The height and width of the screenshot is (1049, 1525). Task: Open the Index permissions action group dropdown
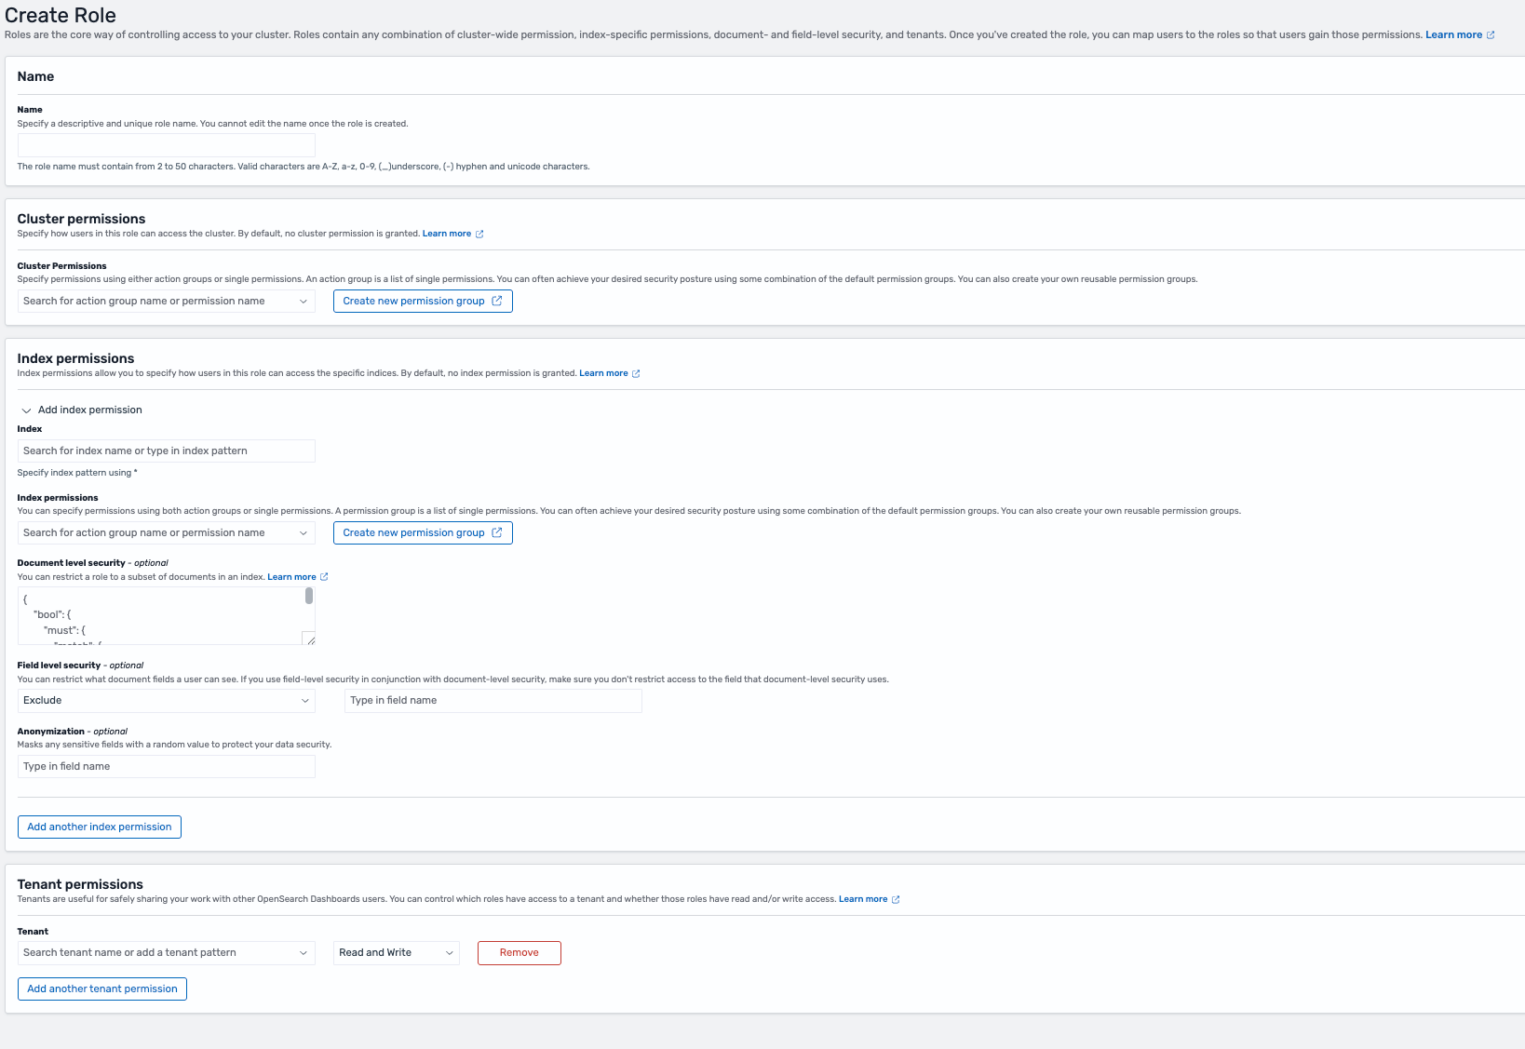(x=166, y=533)
